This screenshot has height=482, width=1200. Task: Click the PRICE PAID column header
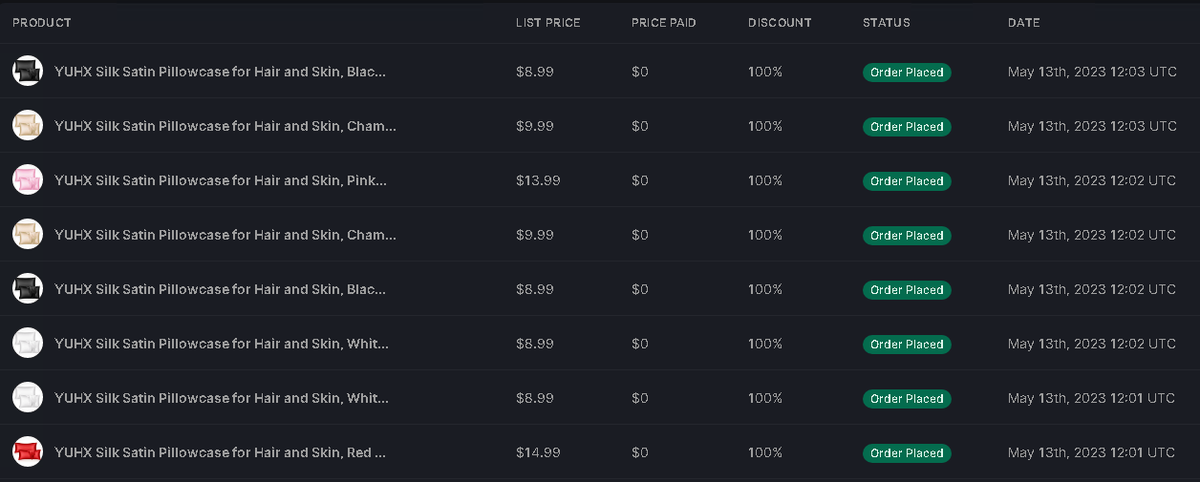(664, 23)
